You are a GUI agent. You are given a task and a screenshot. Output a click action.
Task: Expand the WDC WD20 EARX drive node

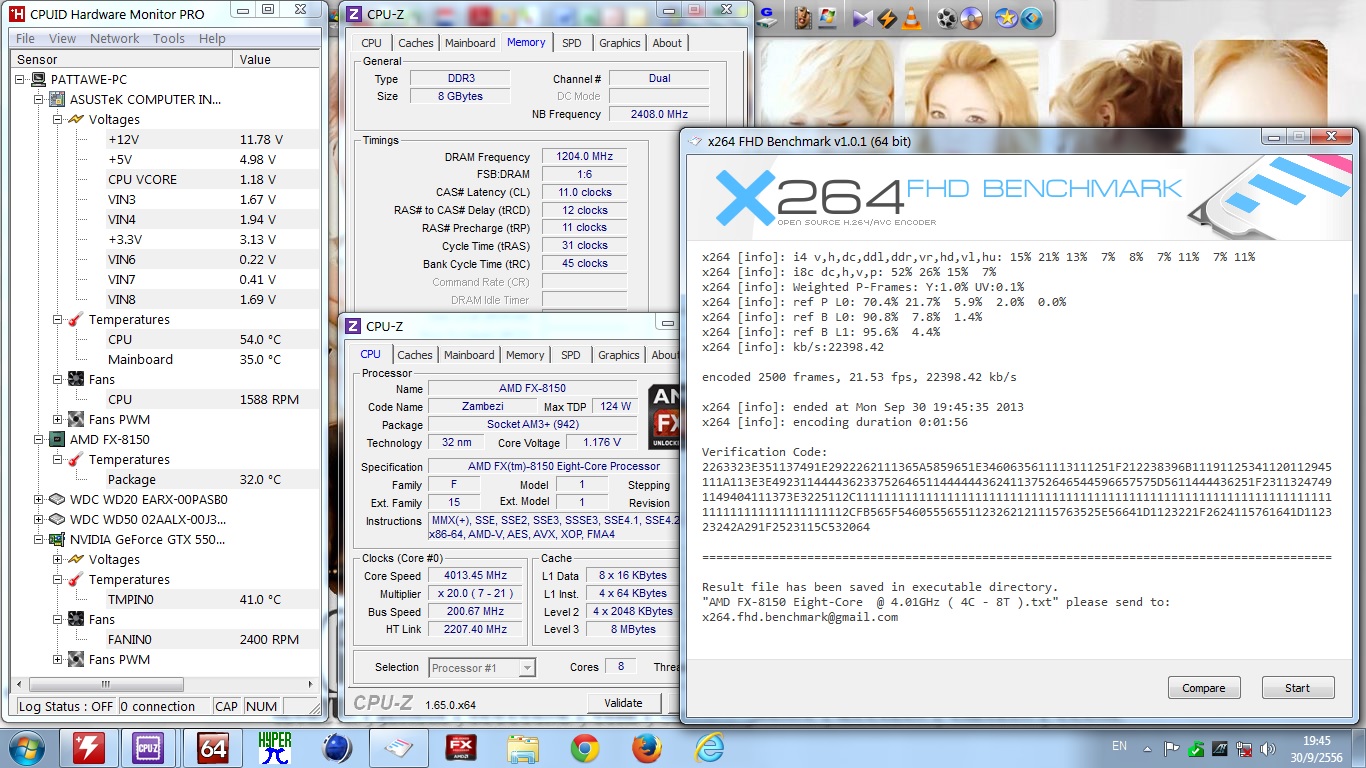tap(40, 499)
